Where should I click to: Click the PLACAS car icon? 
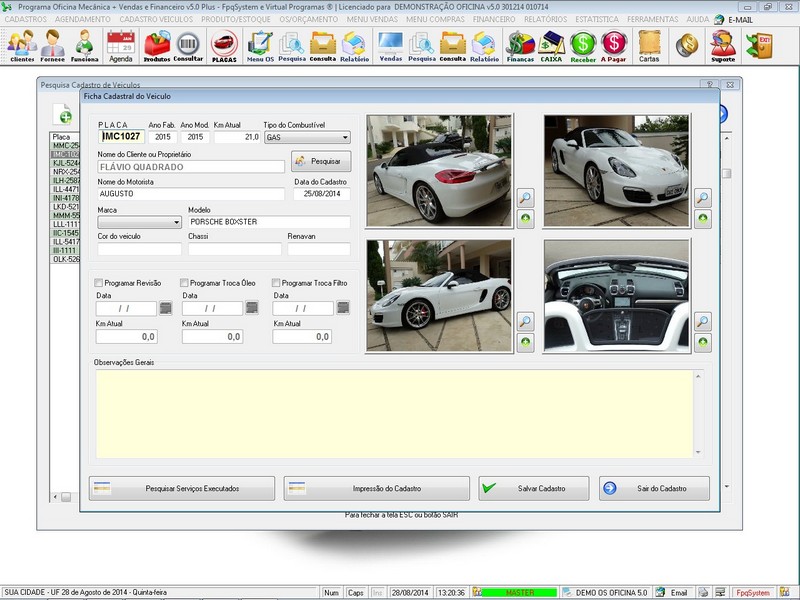point(225,45)
